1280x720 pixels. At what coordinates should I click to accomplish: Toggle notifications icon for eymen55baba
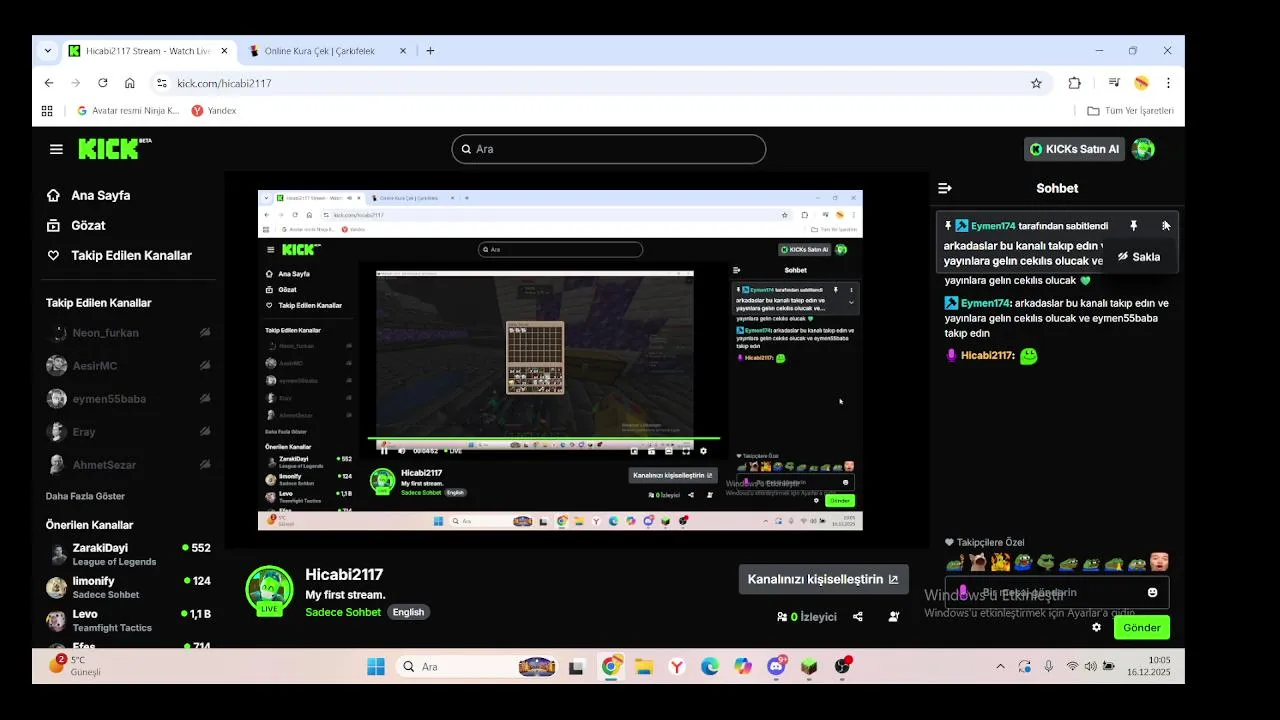tap(205, 399)
